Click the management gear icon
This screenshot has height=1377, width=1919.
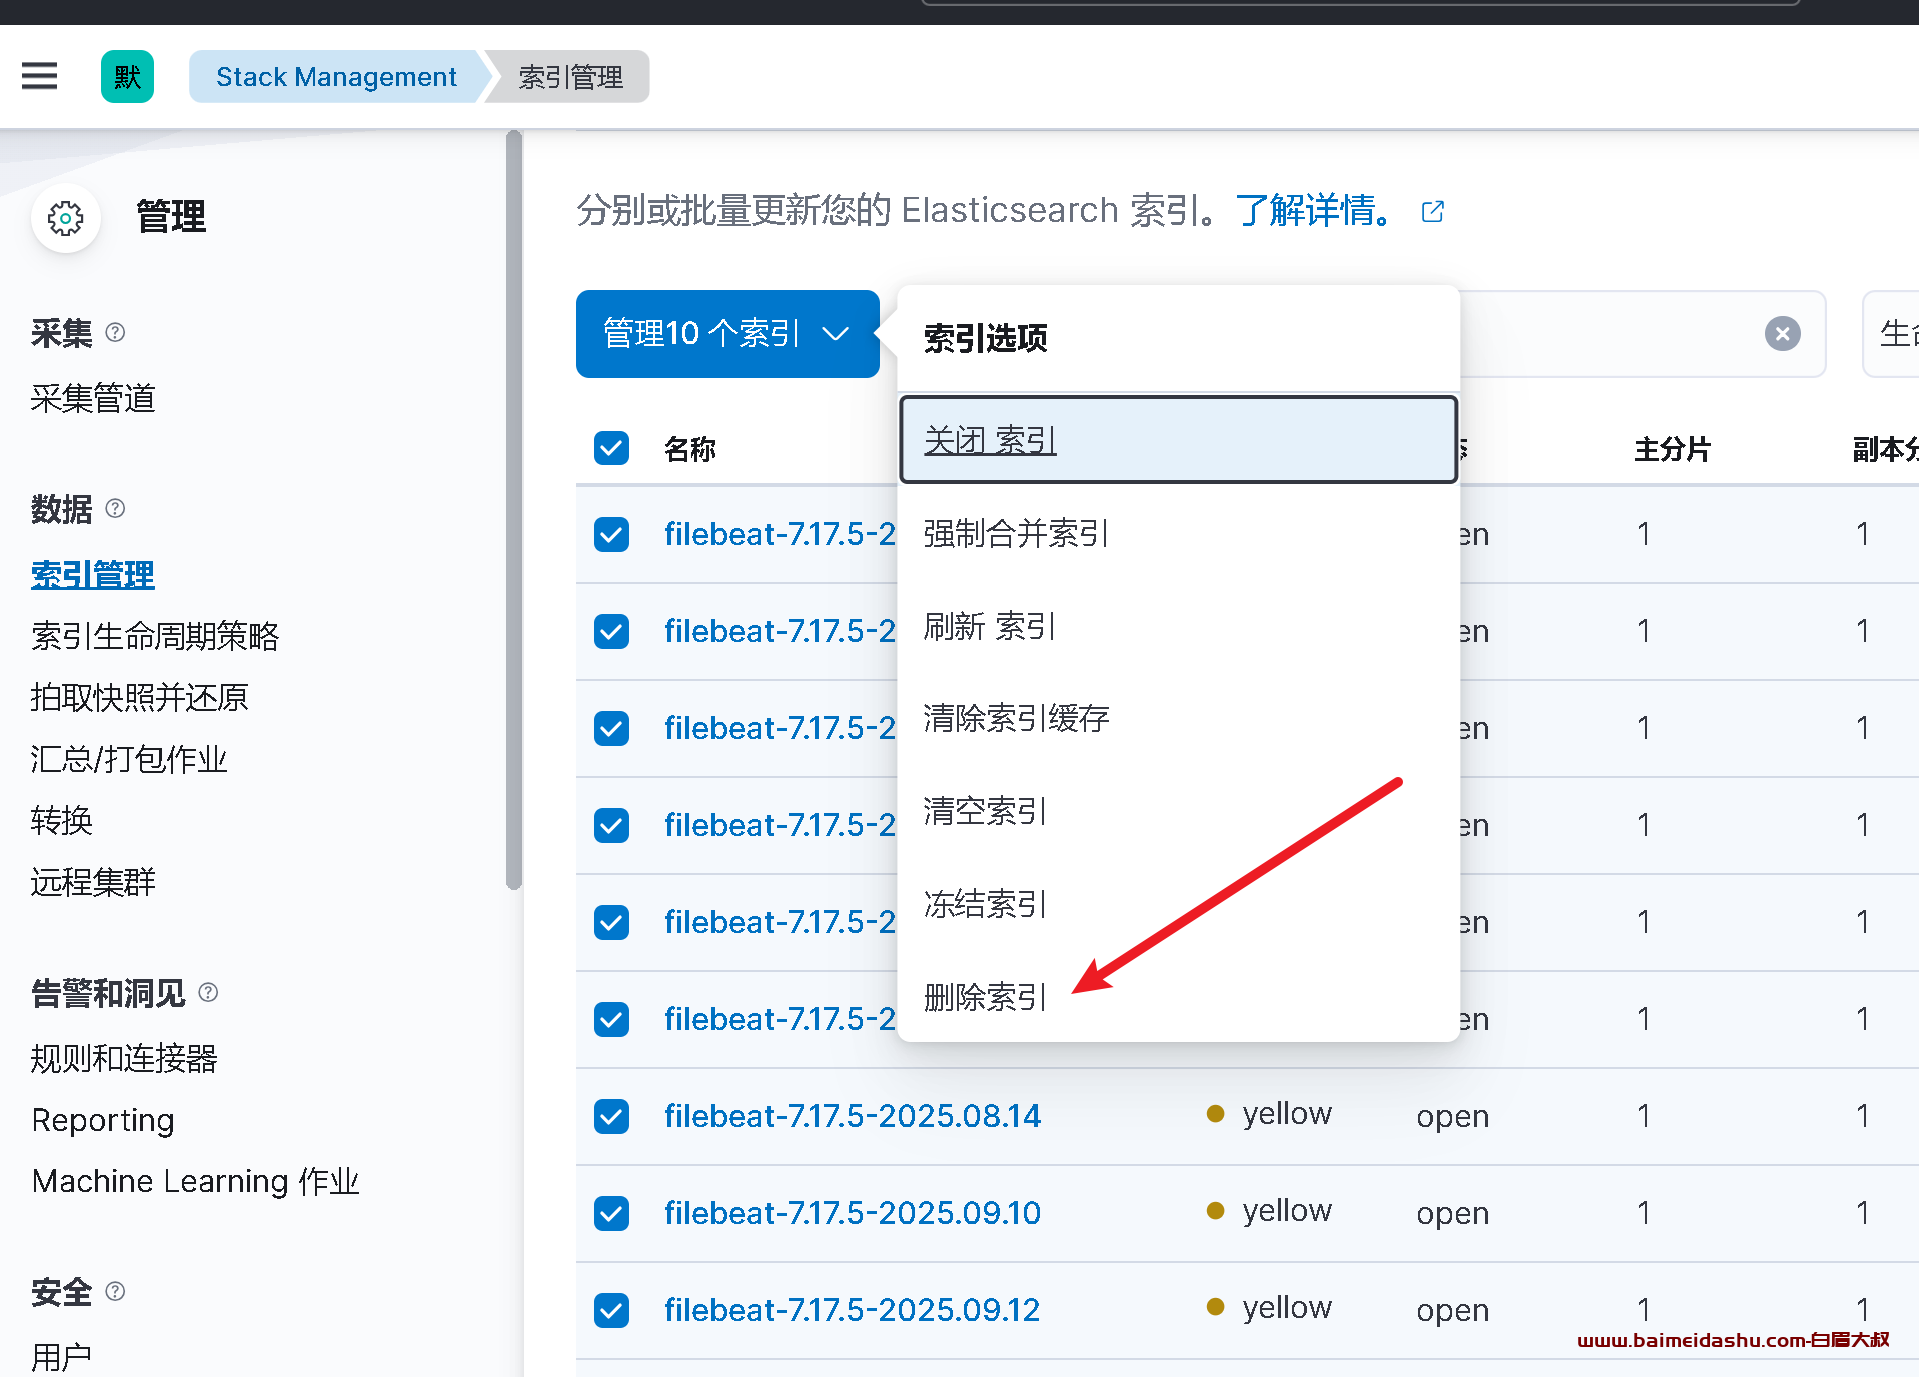[x=66, y=218]
